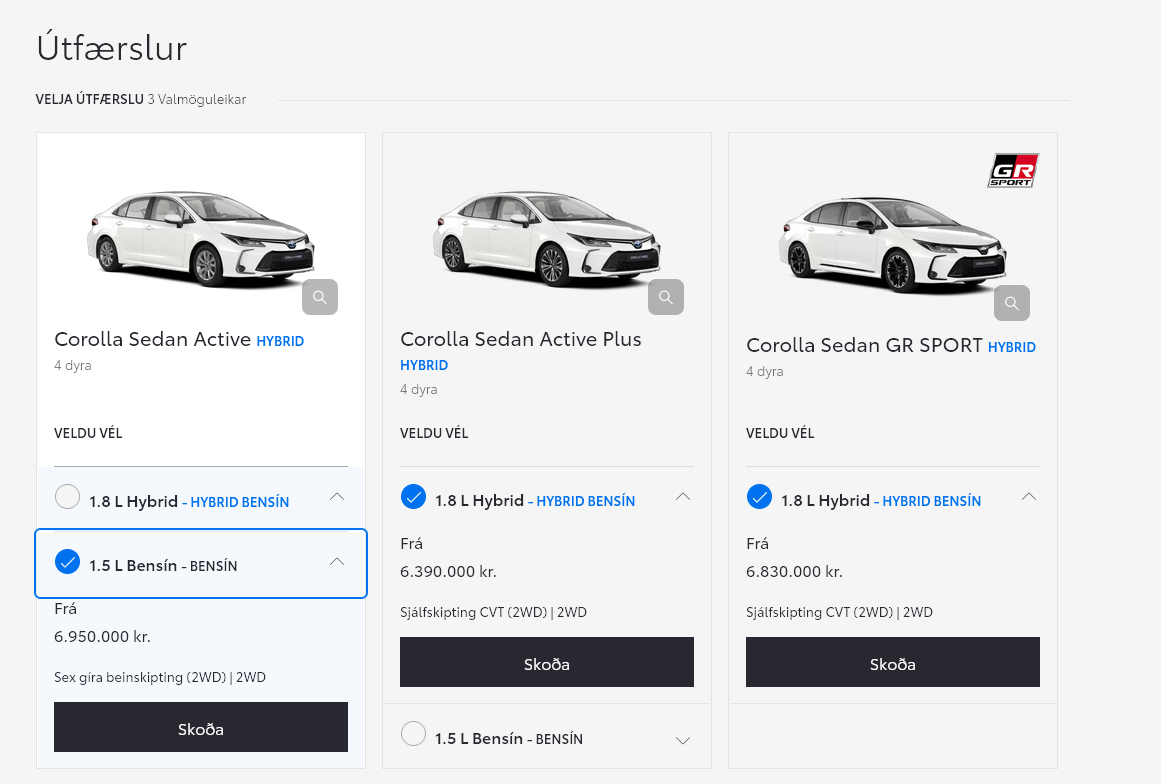Click the Corolla Sedan Active car image
The width and height of the screenshot is (1161, 784).
200,238
